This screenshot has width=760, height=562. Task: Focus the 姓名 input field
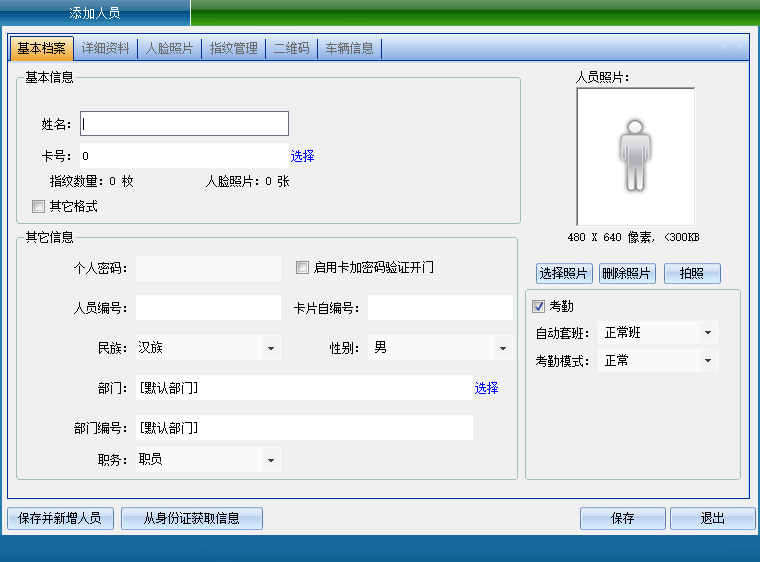pos(184,124)
